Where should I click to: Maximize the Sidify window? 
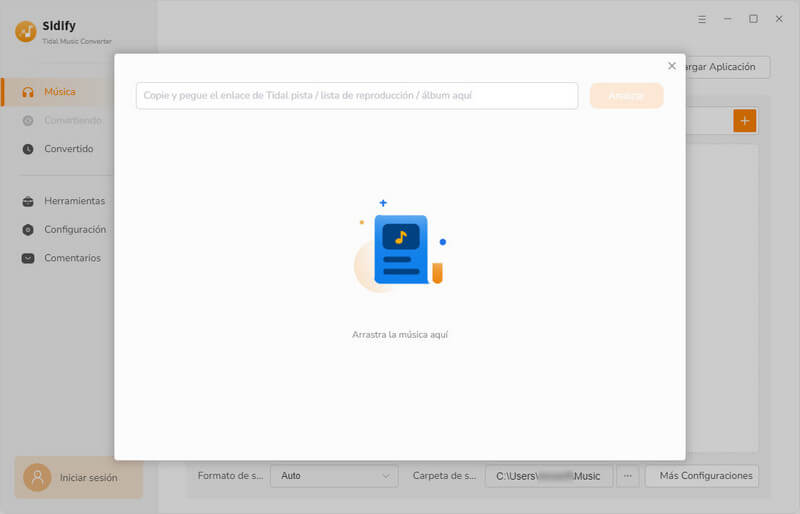753,19
